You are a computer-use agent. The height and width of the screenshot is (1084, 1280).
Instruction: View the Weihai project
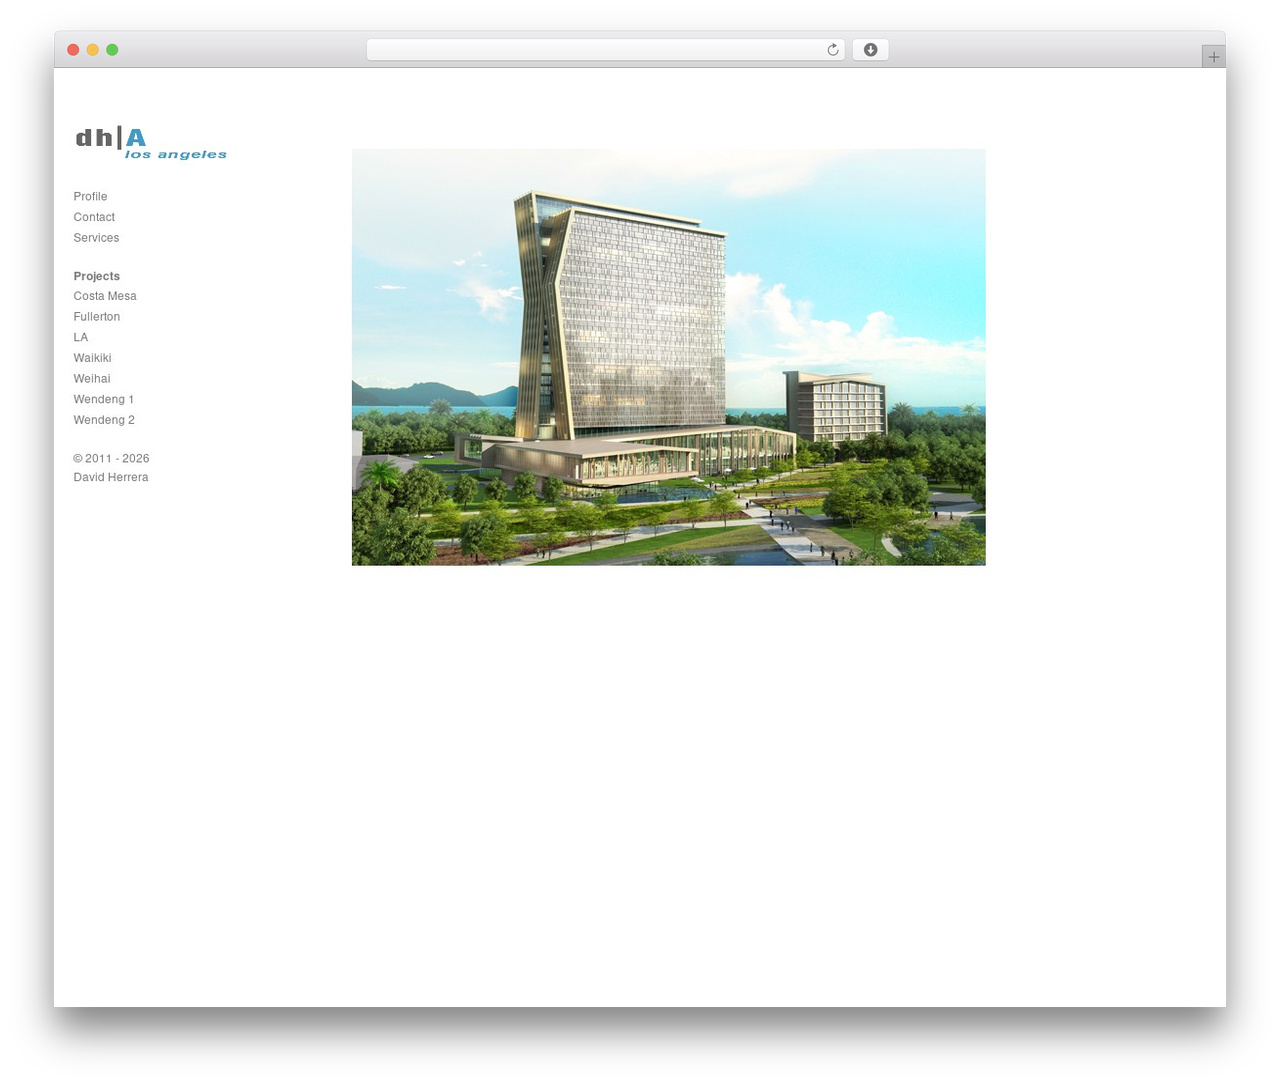point(92,379)
